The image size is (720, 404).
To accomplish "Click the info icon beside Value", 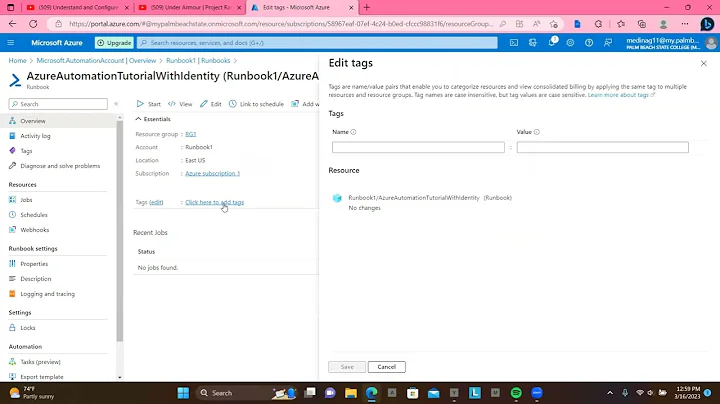I will [x=537, y=132].
